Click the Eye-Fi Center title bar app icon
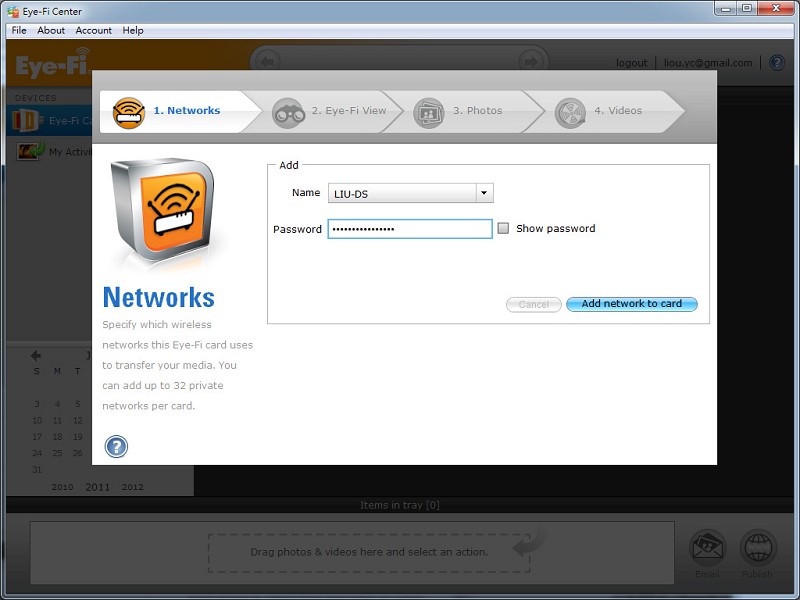Screen dimensions: 800x600 tap(13, 11)
